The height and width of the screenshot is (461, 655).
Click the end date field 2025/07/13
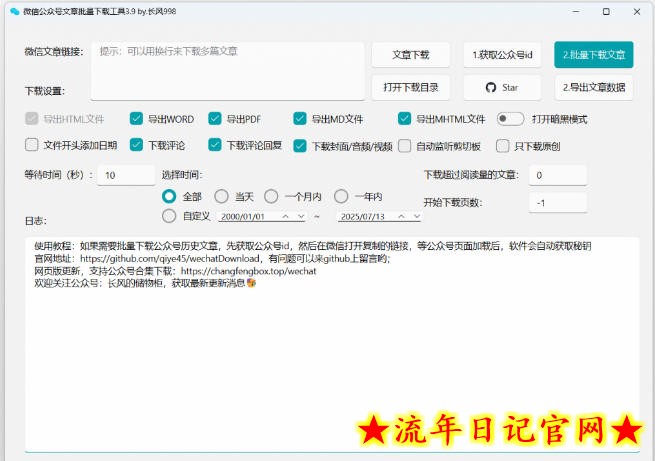(362, 216)
